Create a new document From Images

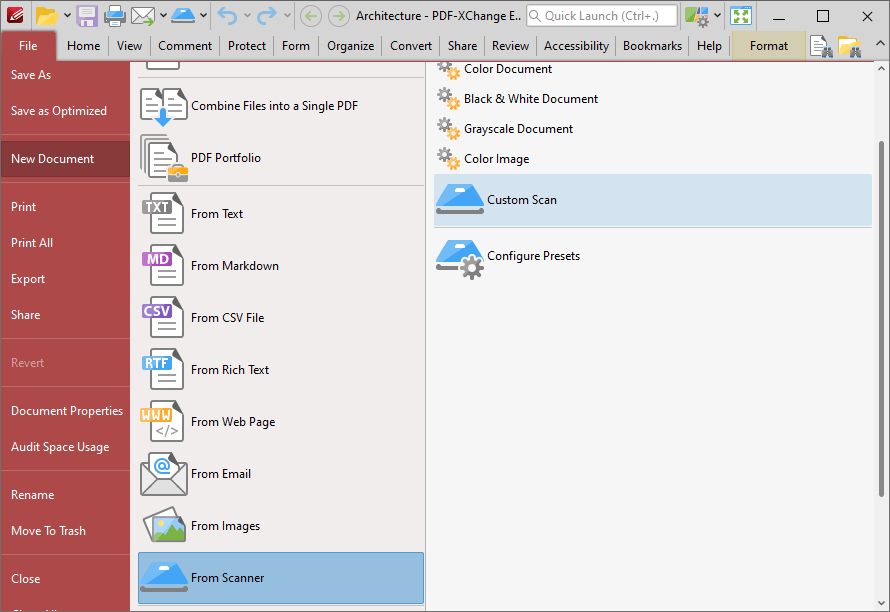point(227,525)
